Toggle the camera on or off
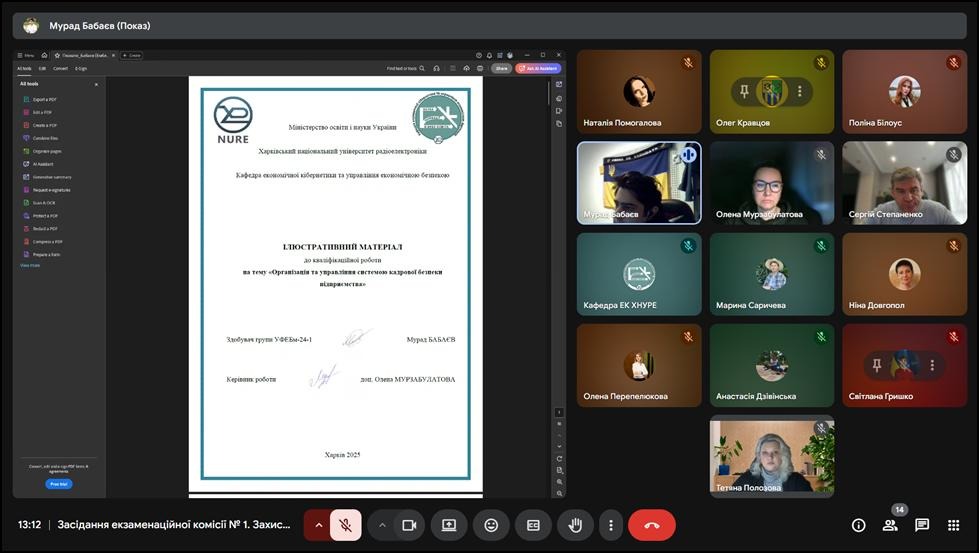The height and width of the screenshot is (553, 979). pos(409,525)
